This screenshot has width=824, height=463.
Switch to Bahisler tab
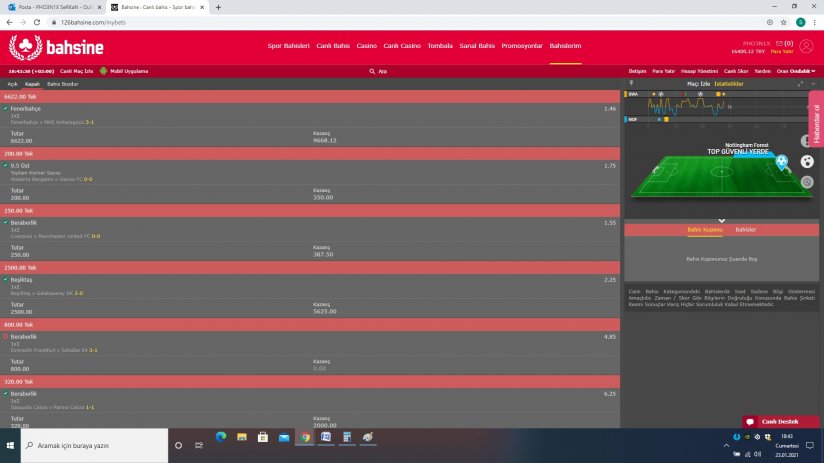point(745,230)
